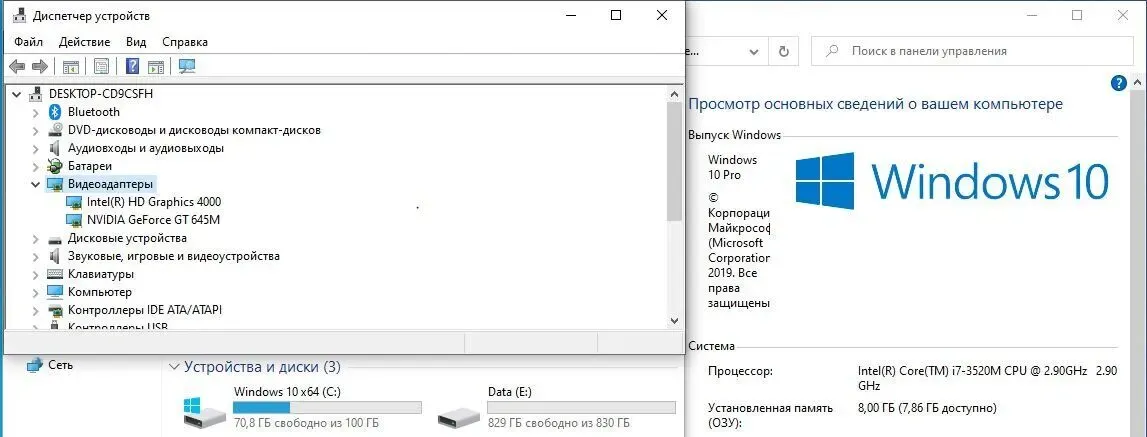Click the blue question mark help toolbar icon
The height and width of the screenshot is (437, 1147).
pos(131,66)
